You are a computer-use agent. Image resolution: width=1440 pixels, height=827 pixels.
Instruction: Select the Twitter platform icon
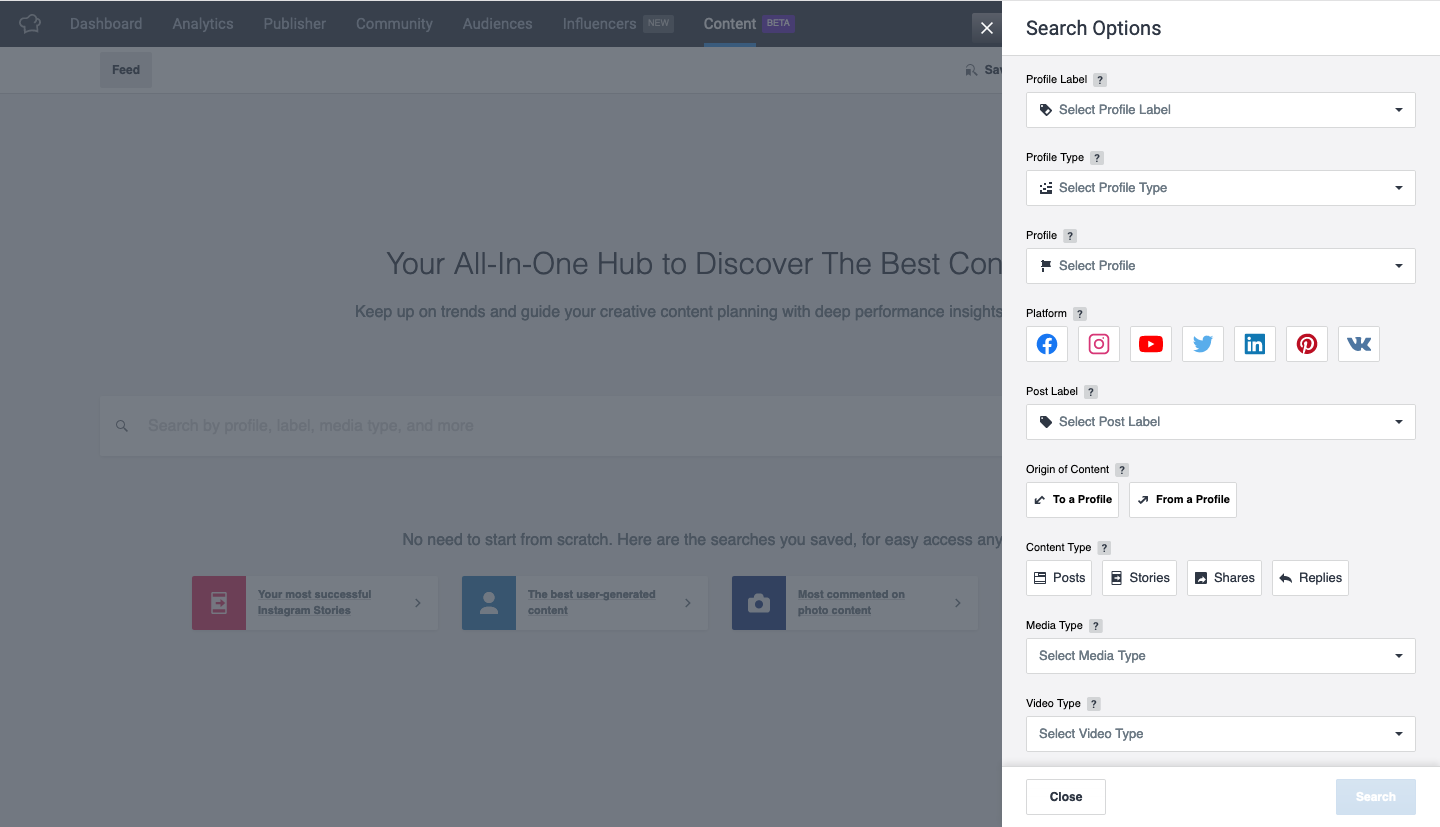click(x=1203, y=344)
